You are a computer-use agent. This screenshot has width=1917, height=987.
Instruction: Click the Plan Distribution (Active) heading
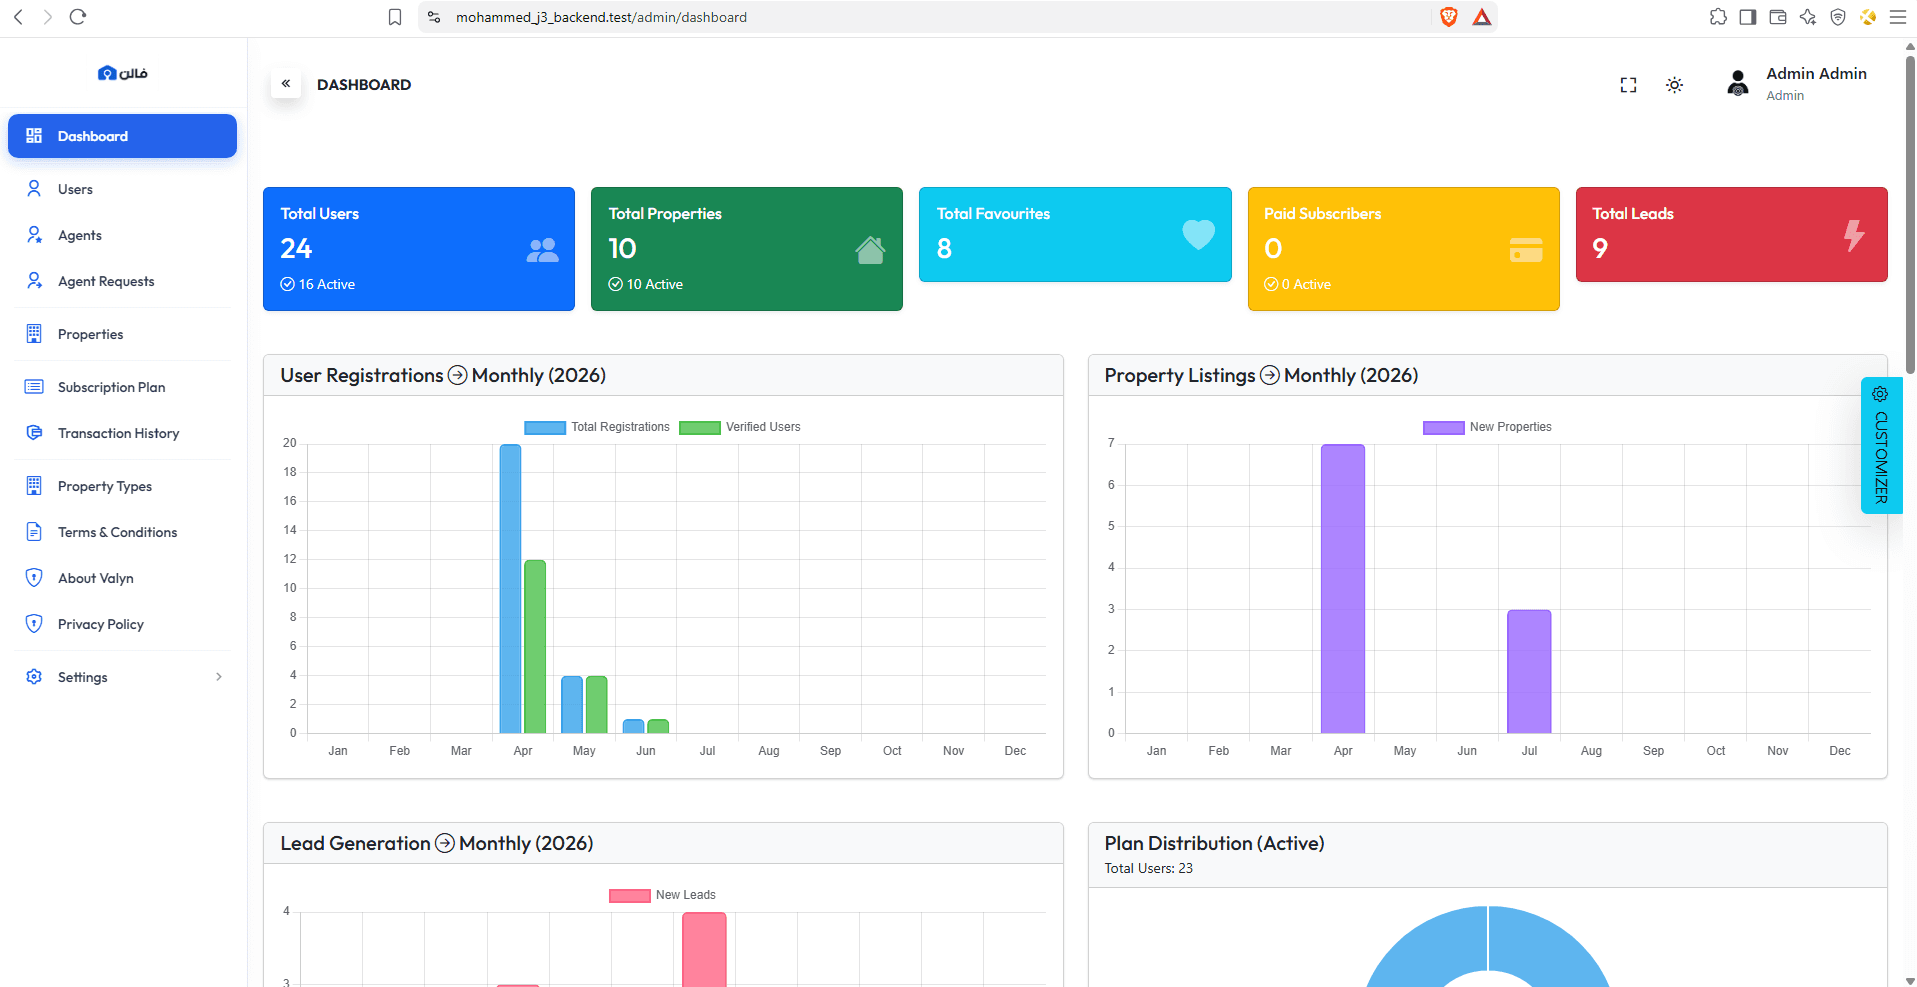[1214, 843]
